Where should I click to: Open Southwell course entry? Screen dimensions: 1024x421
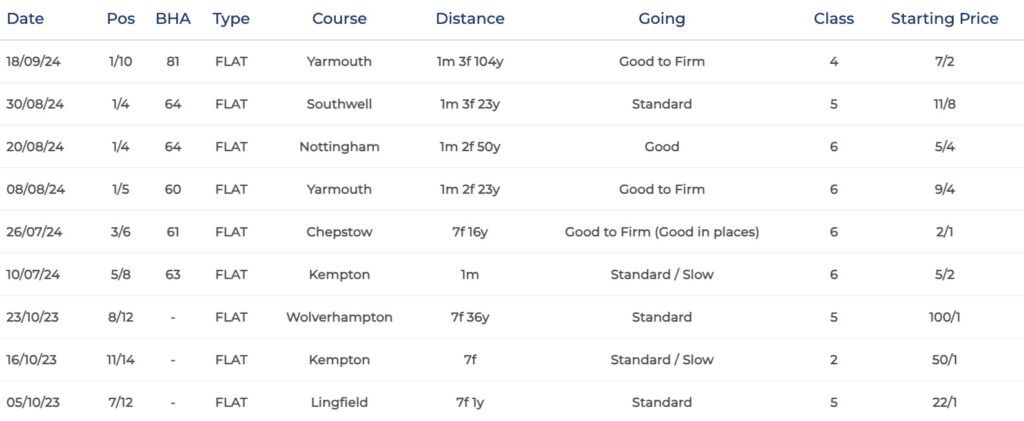339,104
